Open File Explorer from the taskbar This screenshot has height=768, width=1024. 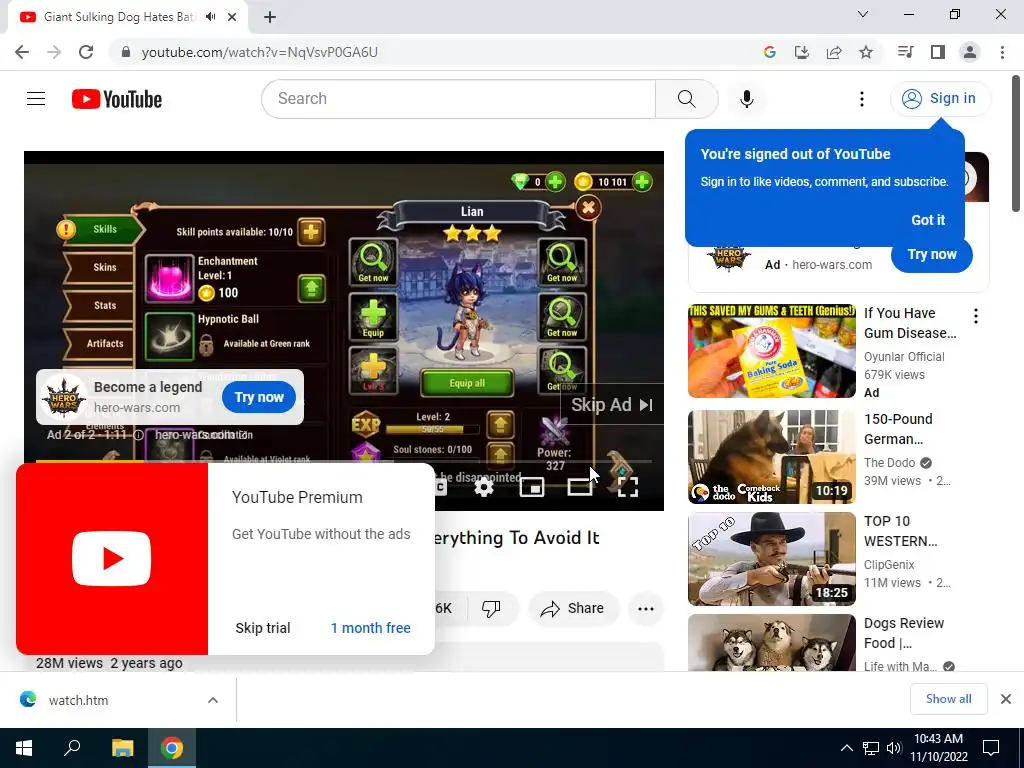(122, 748)
